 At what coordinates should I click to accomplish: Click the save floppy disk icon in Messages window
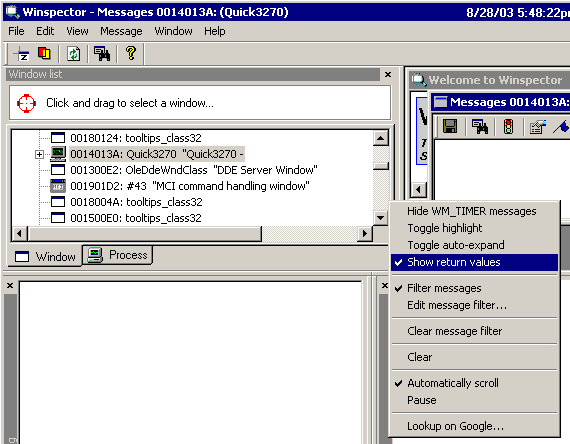pos(450,126)
